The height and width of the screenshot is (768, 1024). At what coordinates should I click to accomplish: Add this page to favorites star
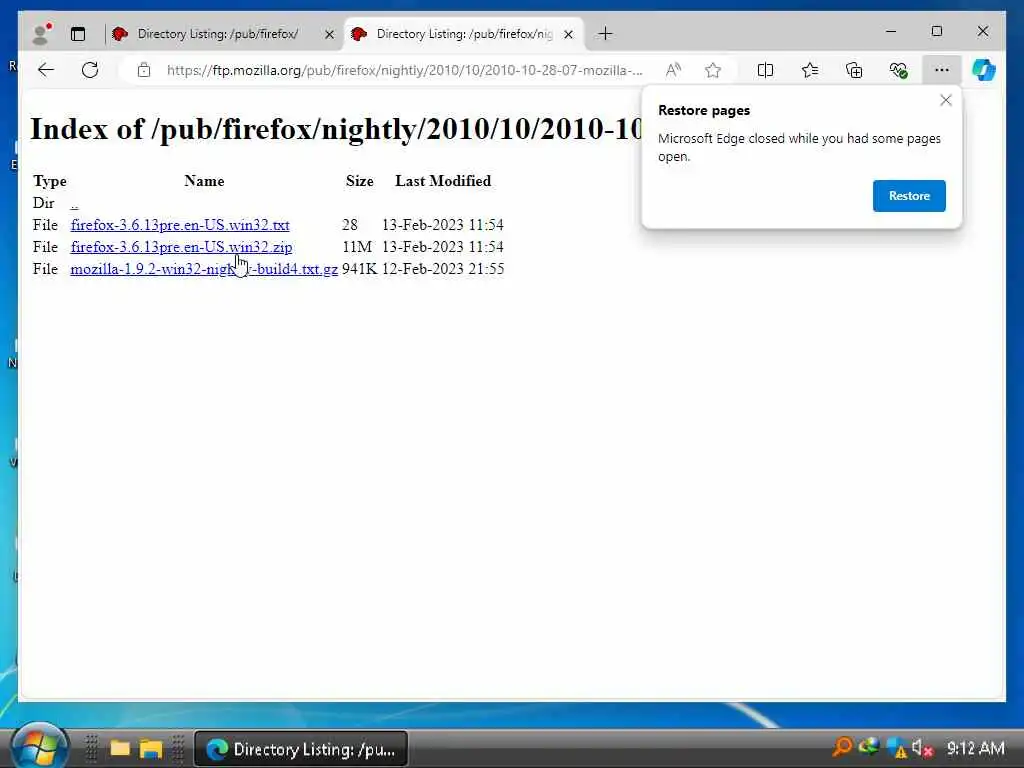click(x=713, y=70)
